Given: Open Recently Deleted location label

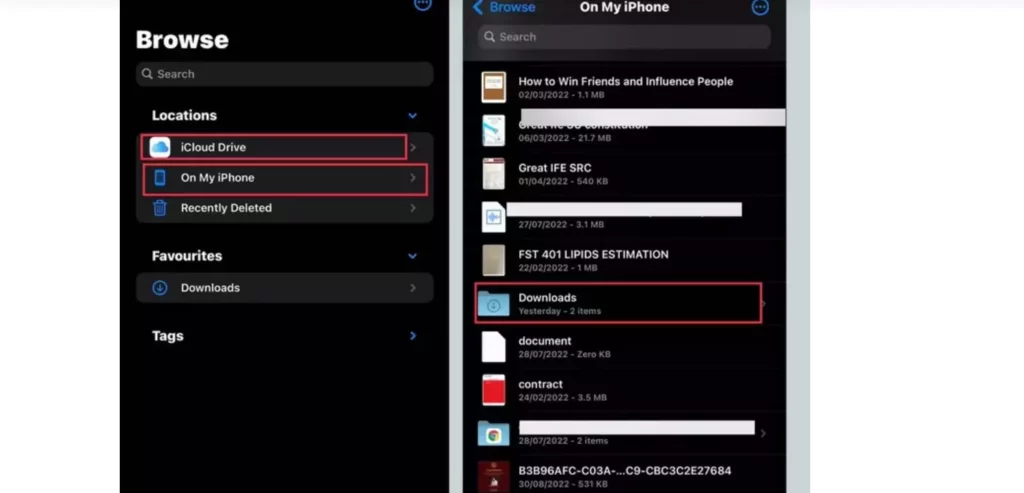Looking at the screenshot, I should (226, 208).
